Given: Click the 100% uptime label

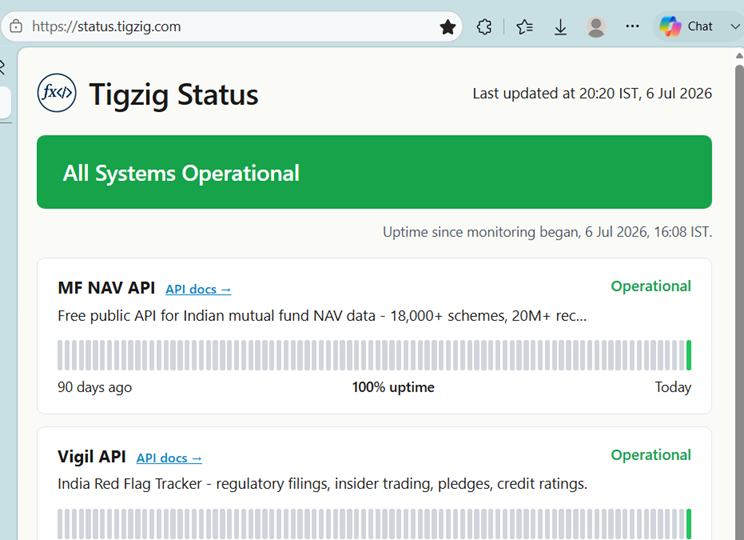Looking at the screenshot, I should pos(393,387).
